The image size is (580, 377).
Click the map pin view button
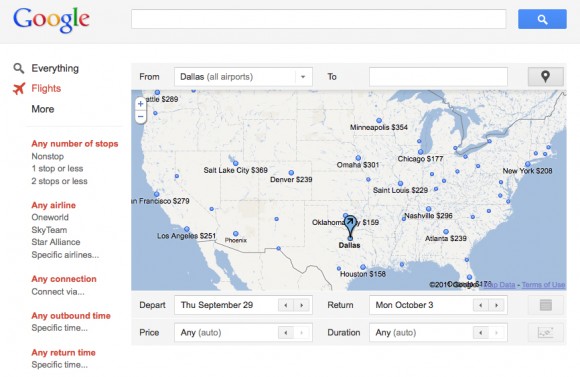545,77
